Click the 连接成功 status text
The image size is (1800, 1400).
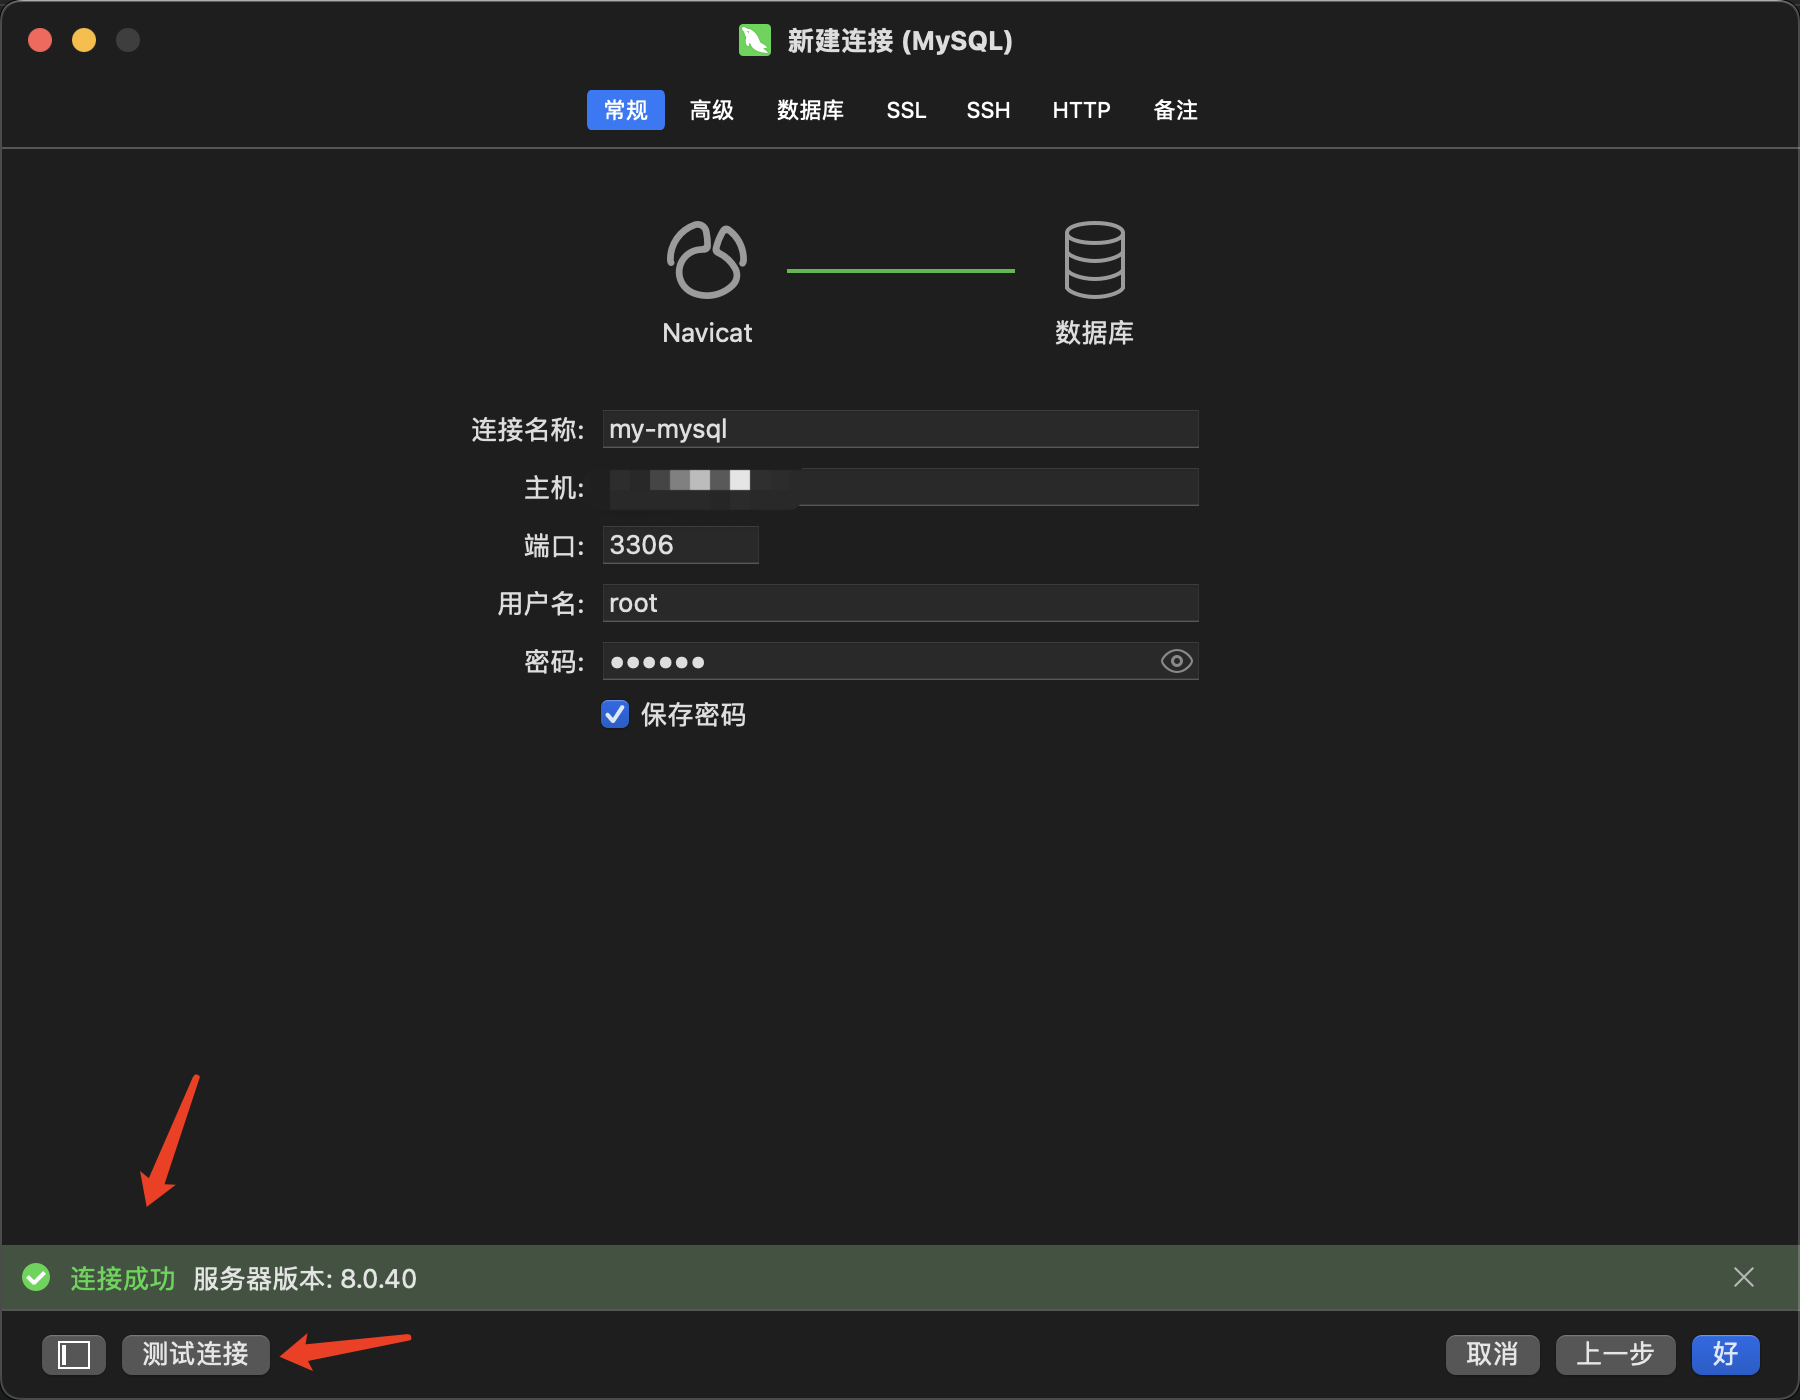click(x=123, y=1278)
